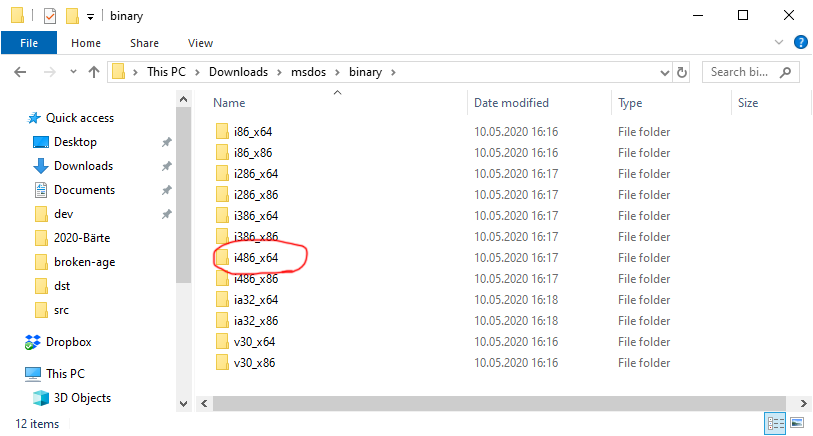Switch to the Share ribbon tab
This screenshot has width=813, height=436.
point(144,43)
